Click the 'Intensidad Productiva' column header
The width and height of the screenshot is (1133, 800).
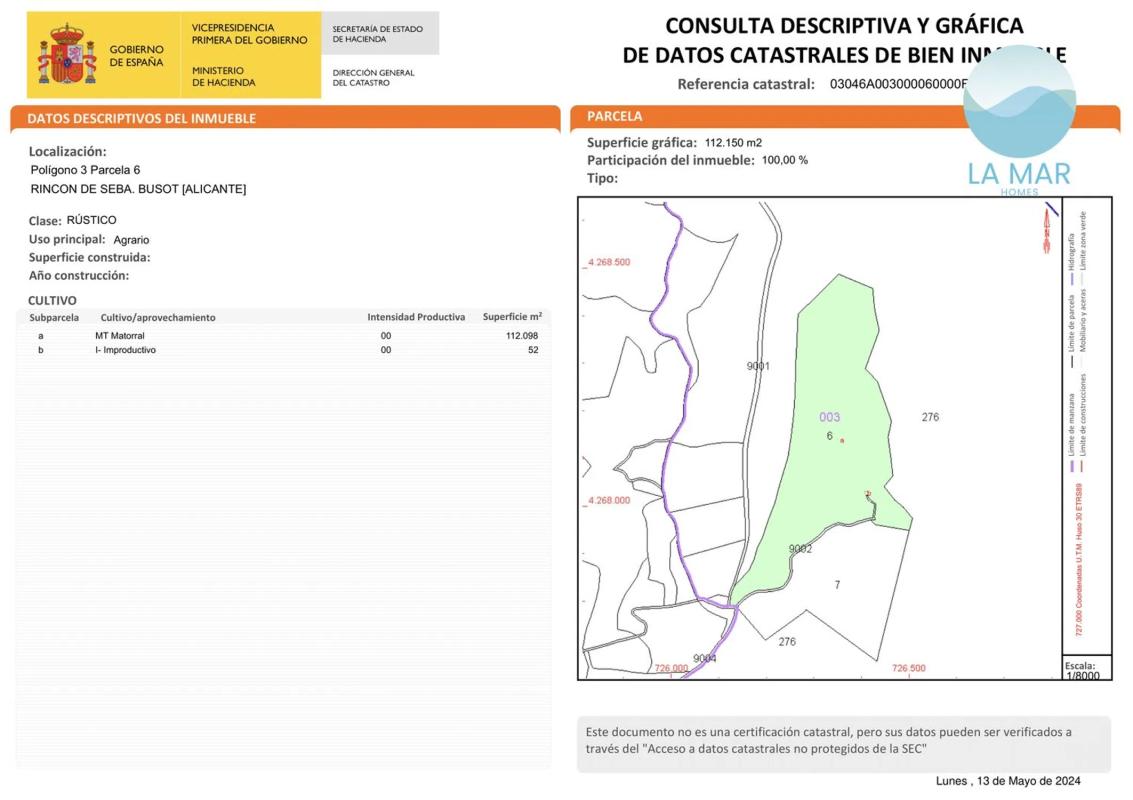tap(416, 317)
